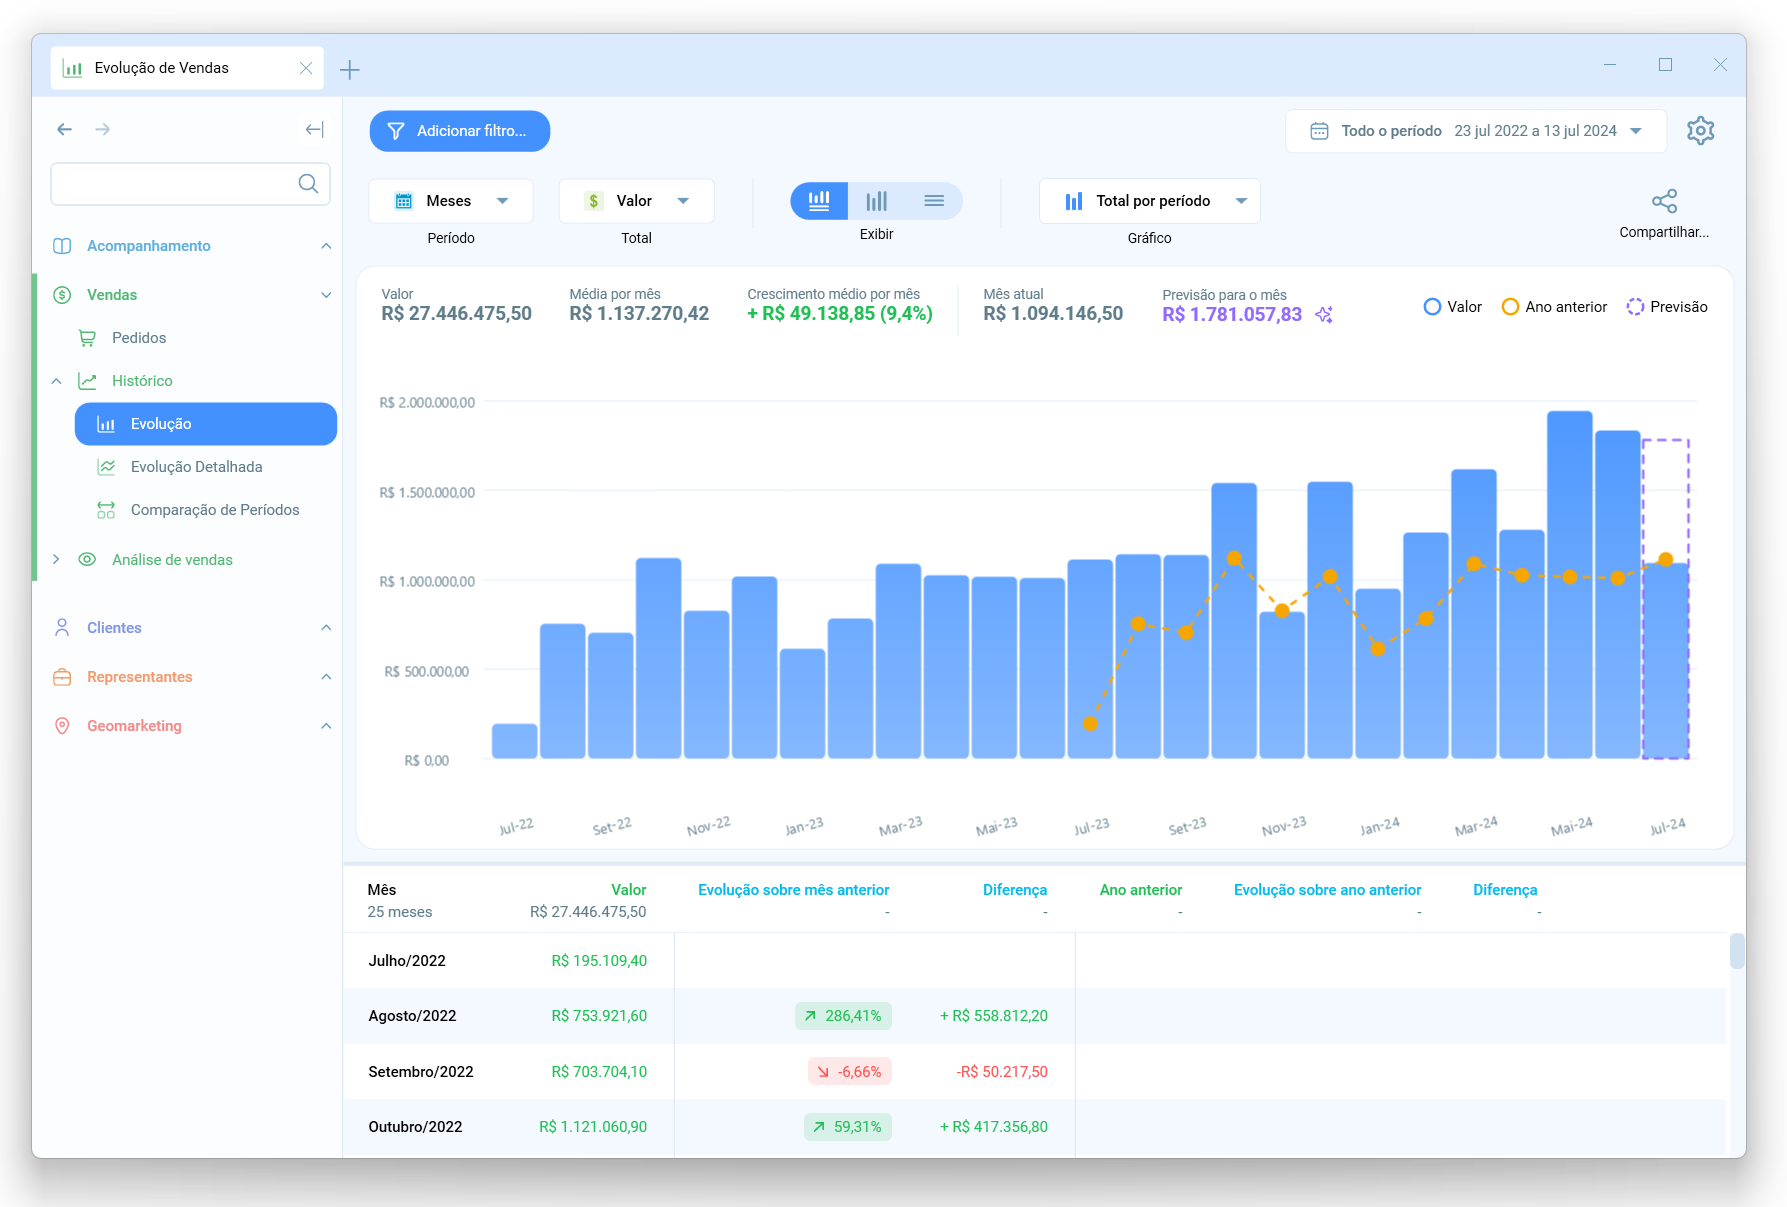Toggle Ano anterior legend series

point(1554,307)
